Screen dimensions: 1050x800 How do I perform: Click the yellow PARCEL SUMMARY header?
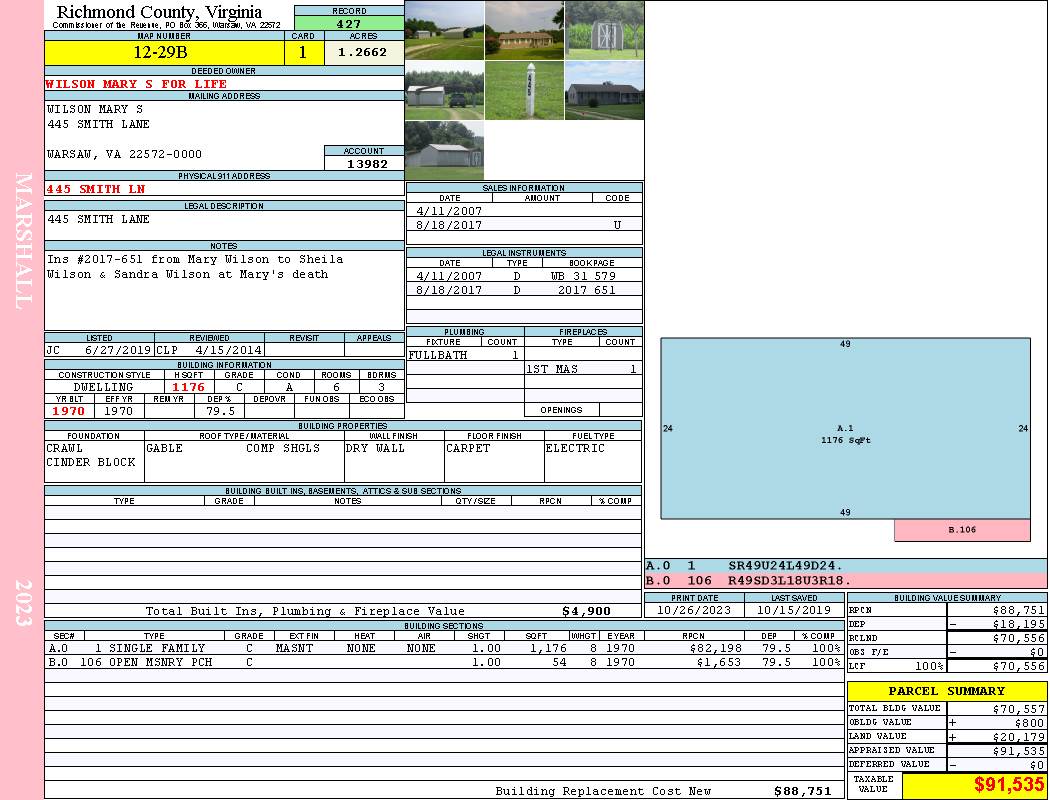[x=946, y=691]
